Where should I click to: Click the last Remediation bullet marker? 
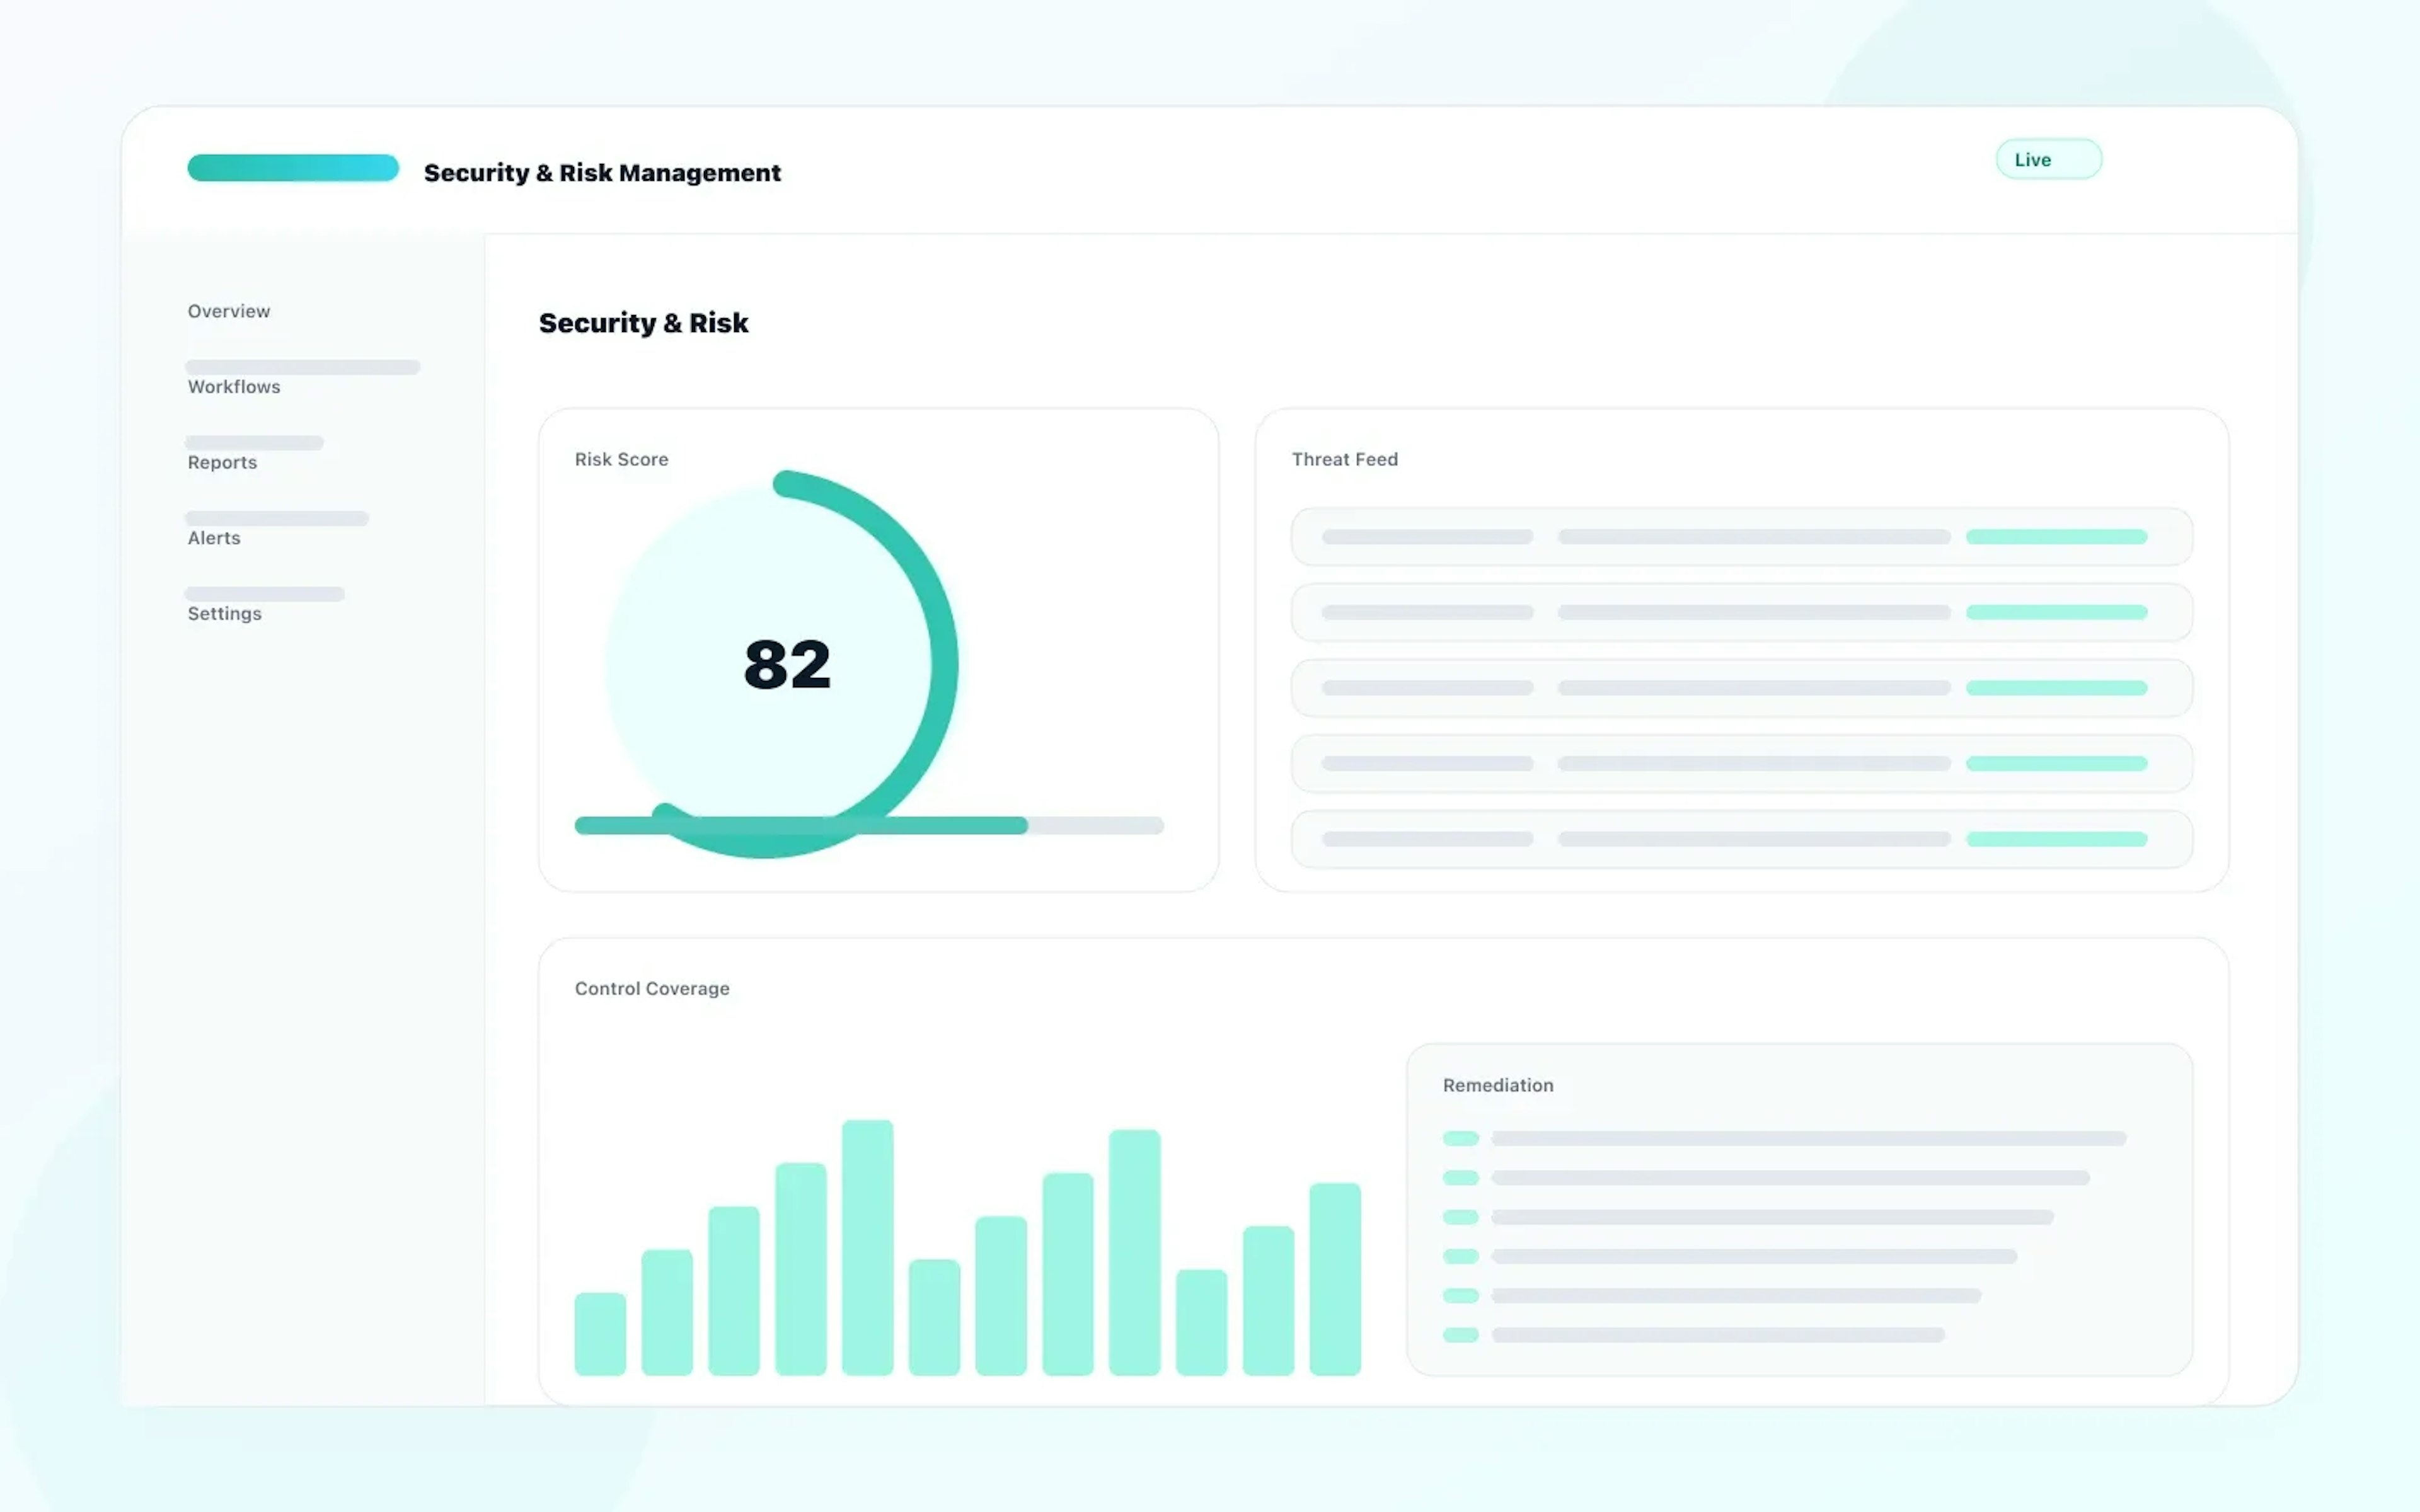[1461, 1333]
